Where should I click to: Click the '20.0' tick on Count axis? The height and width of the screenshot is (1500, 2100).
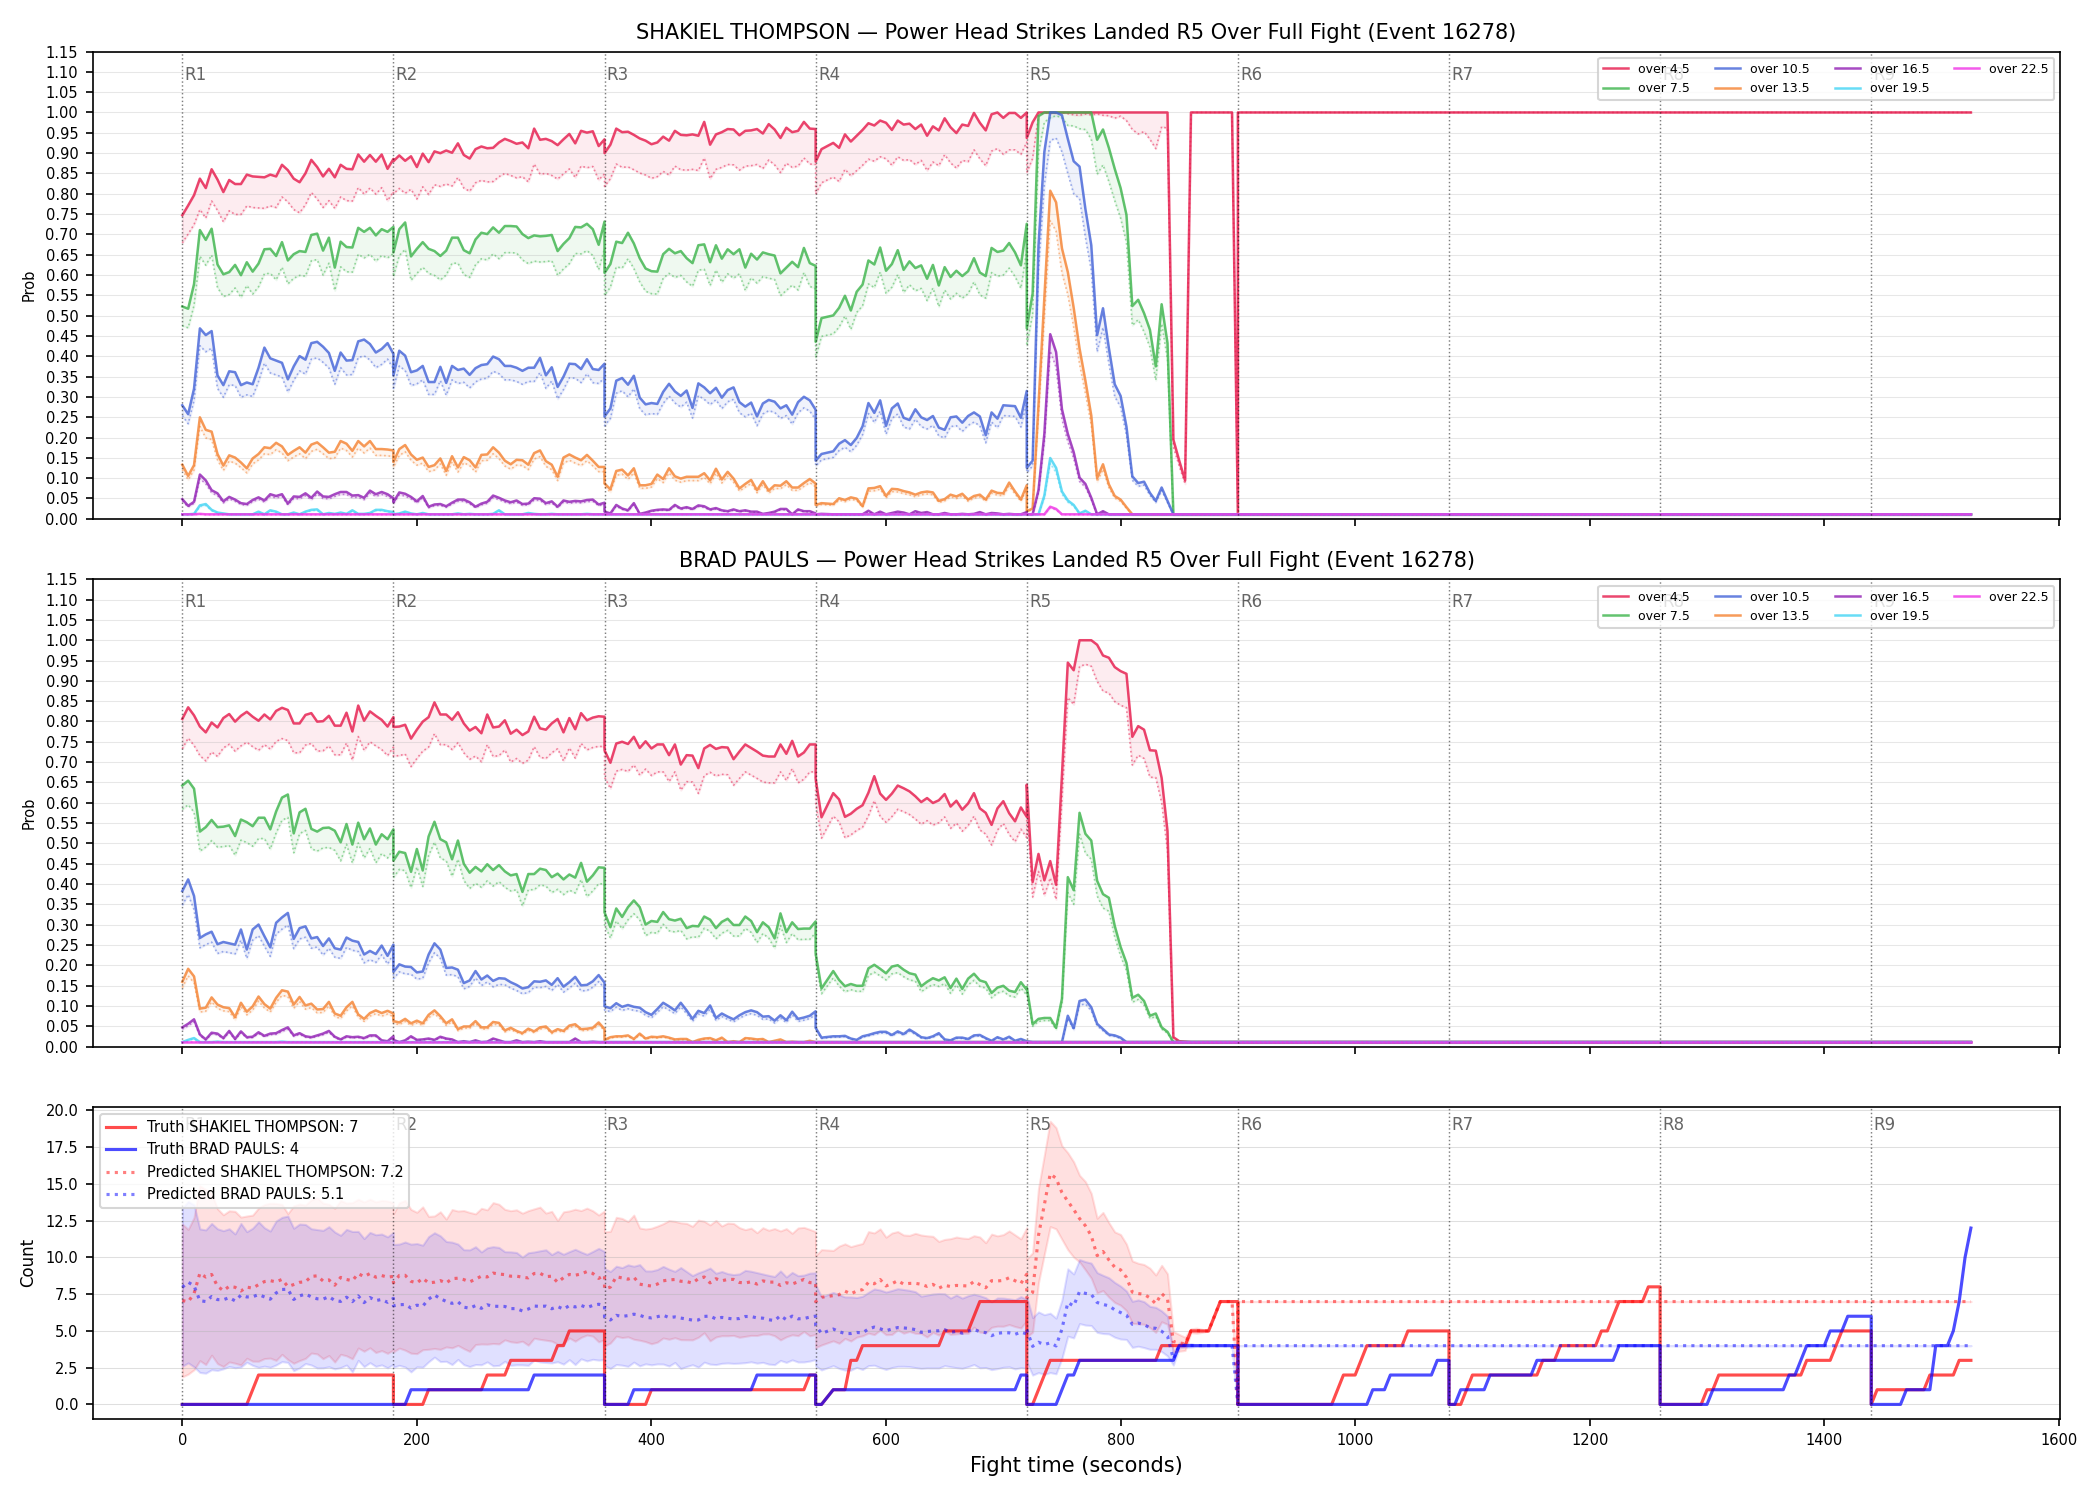62,1111
